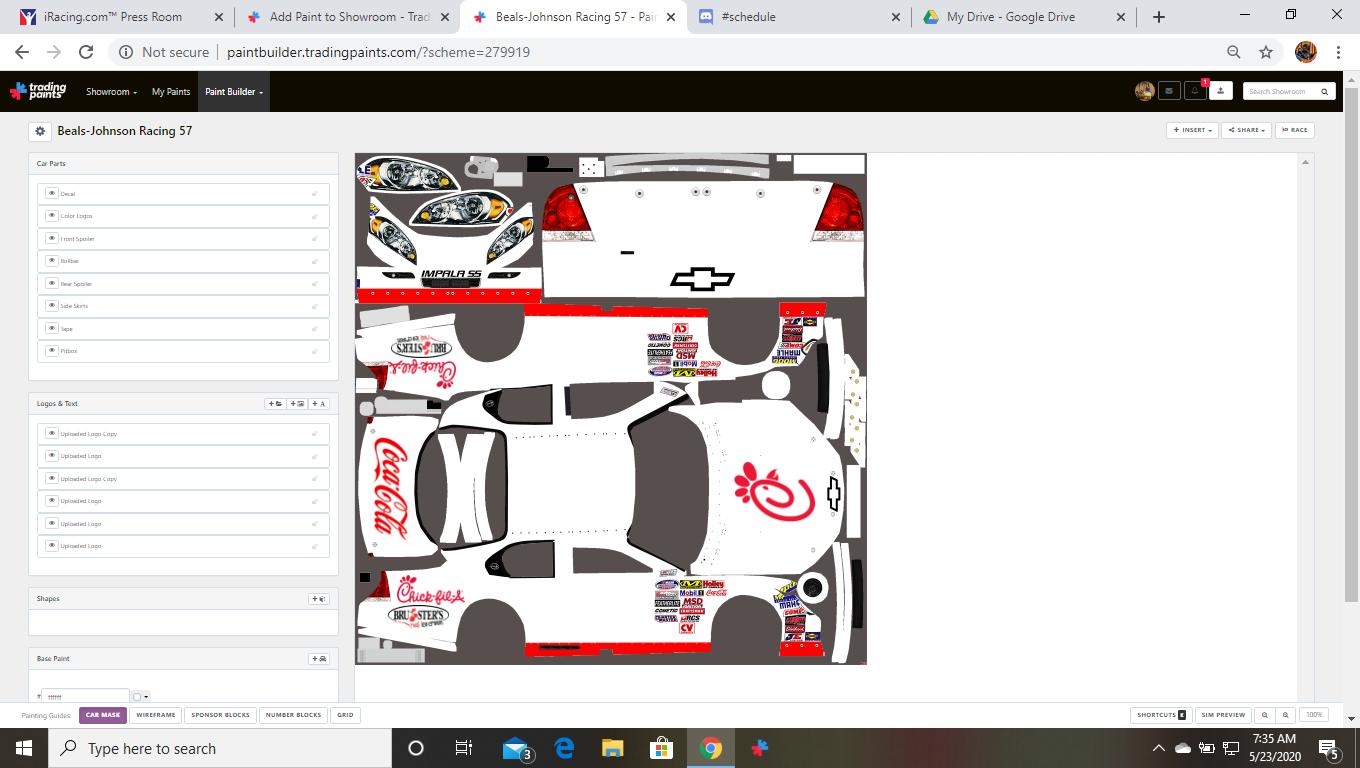Open the My Paints menu item
Screen dimensions: 1360x768
tap(170, 91)
